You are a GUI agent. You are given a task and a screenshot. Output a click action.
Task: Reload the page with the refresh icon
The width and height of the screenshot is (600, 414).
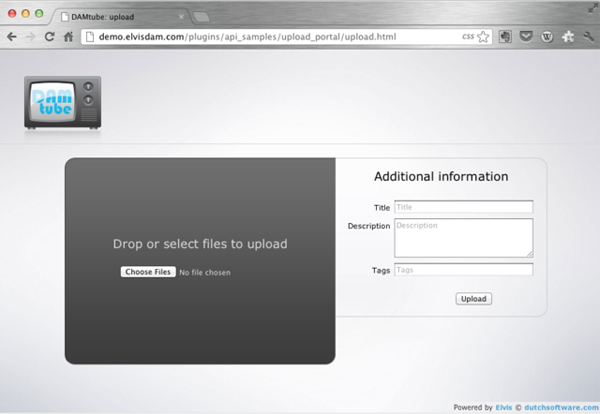tap(49, 37)
